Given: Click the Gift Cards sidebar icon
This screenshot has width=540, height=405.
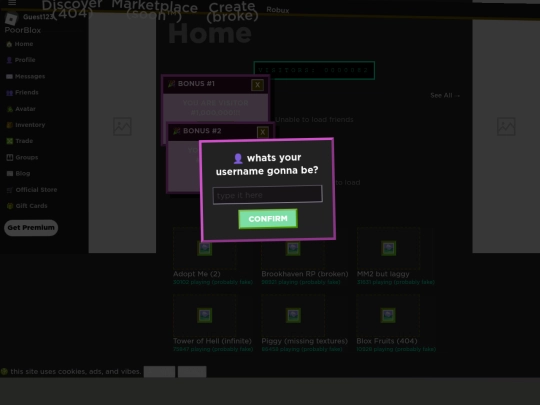Looking at the screenshot, I should [x=10, y=206].
